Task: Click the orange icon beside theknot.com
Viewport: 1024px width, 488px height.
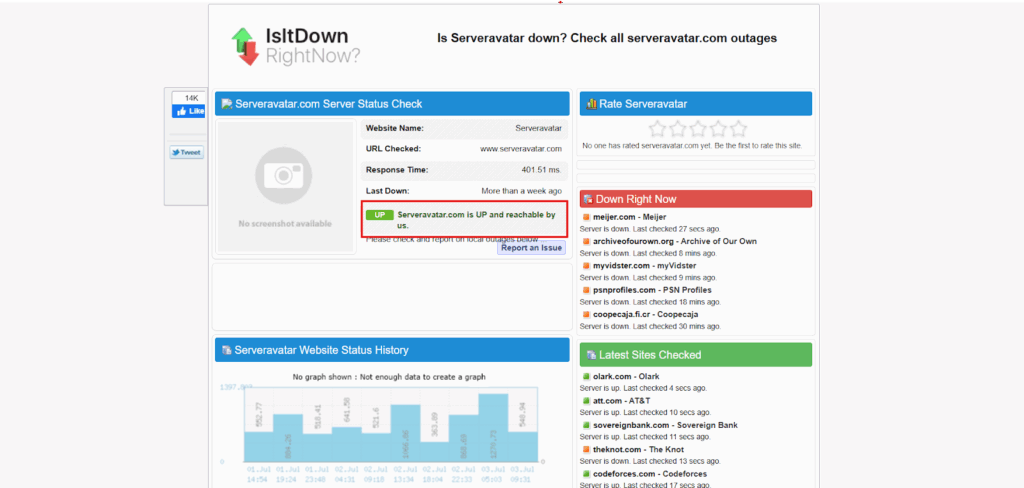Action: pyautogui.click(x=586, y=449)
